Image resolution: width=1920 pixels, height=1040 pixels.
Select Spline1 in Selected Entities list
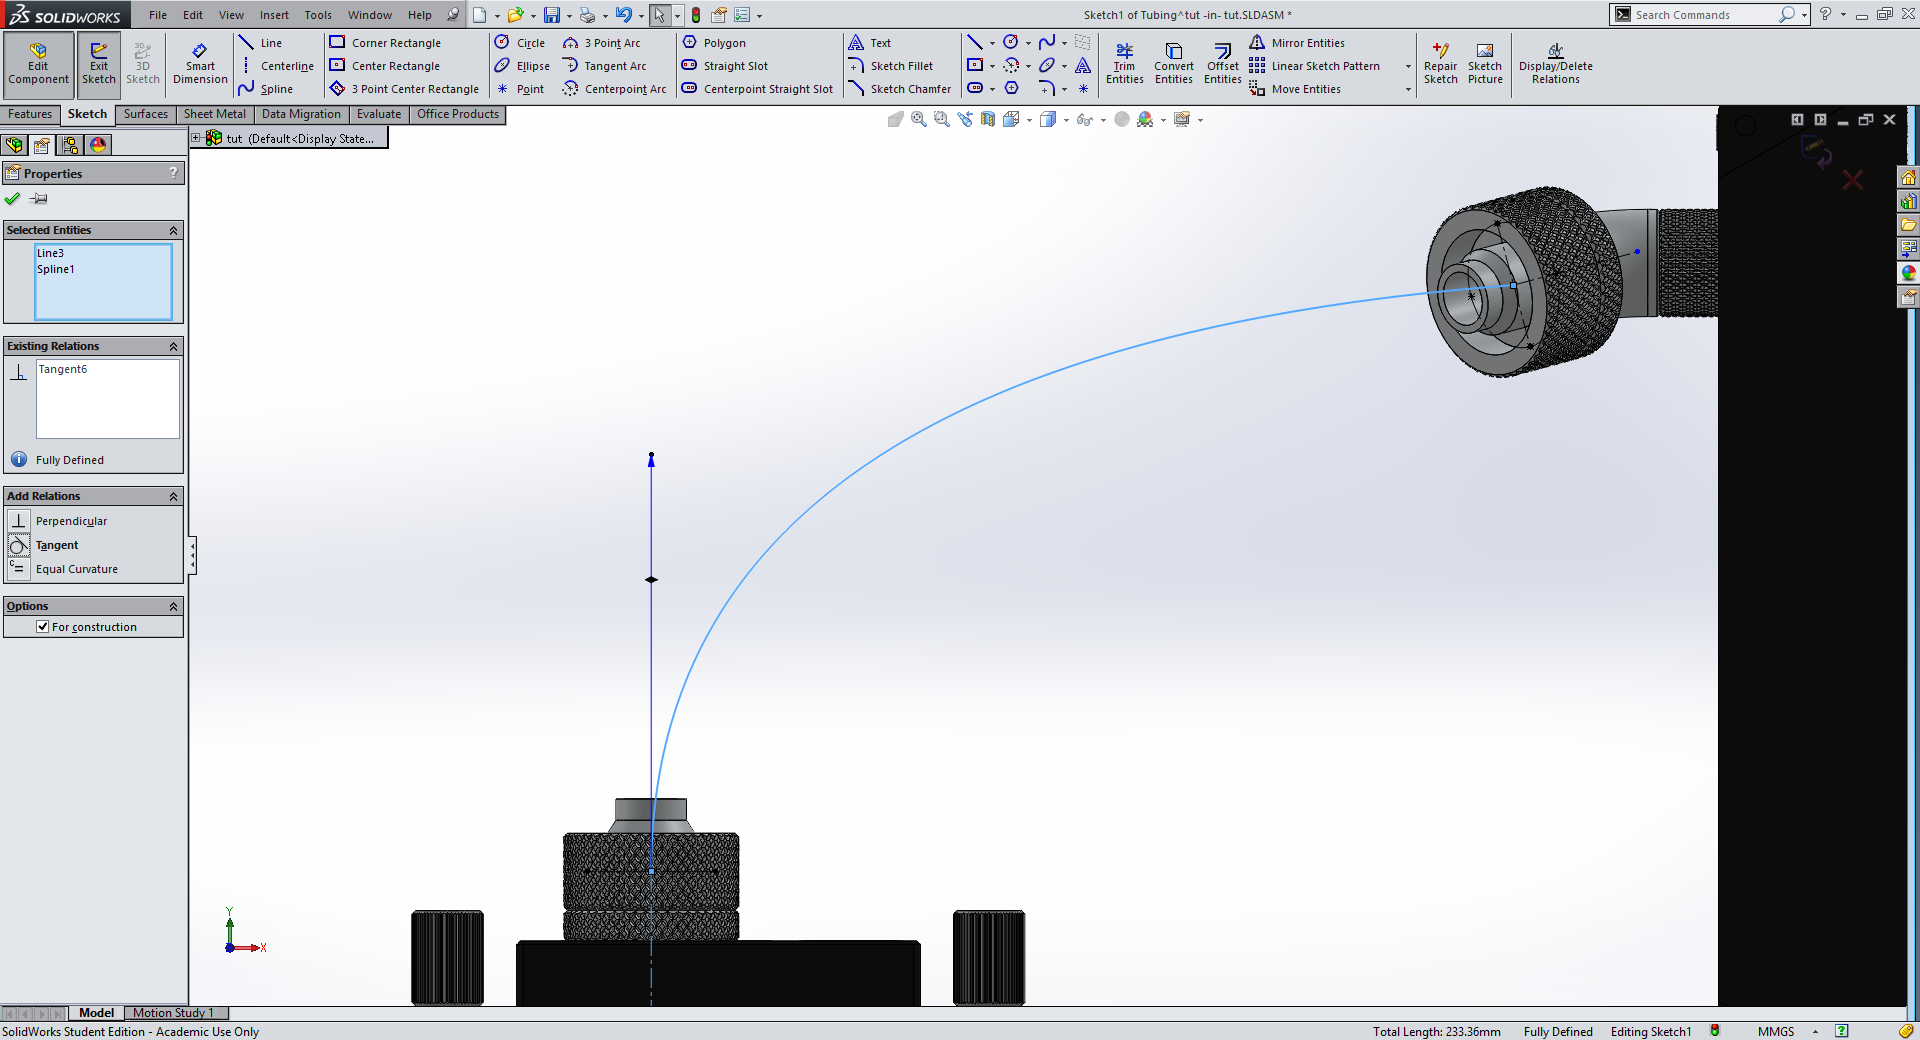[56, 269]
